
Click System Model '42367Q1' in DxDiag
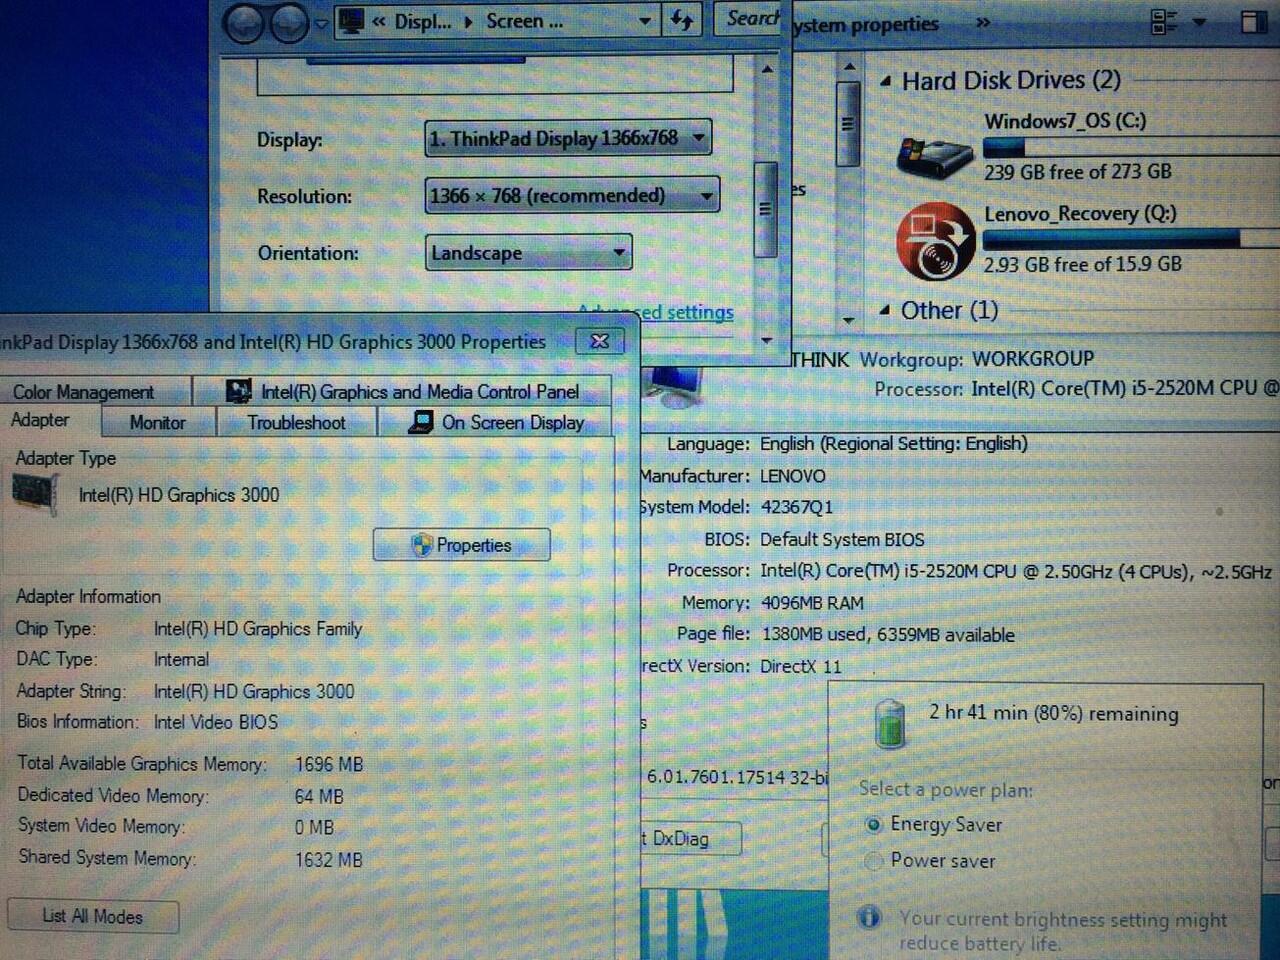tap(797, 507)
